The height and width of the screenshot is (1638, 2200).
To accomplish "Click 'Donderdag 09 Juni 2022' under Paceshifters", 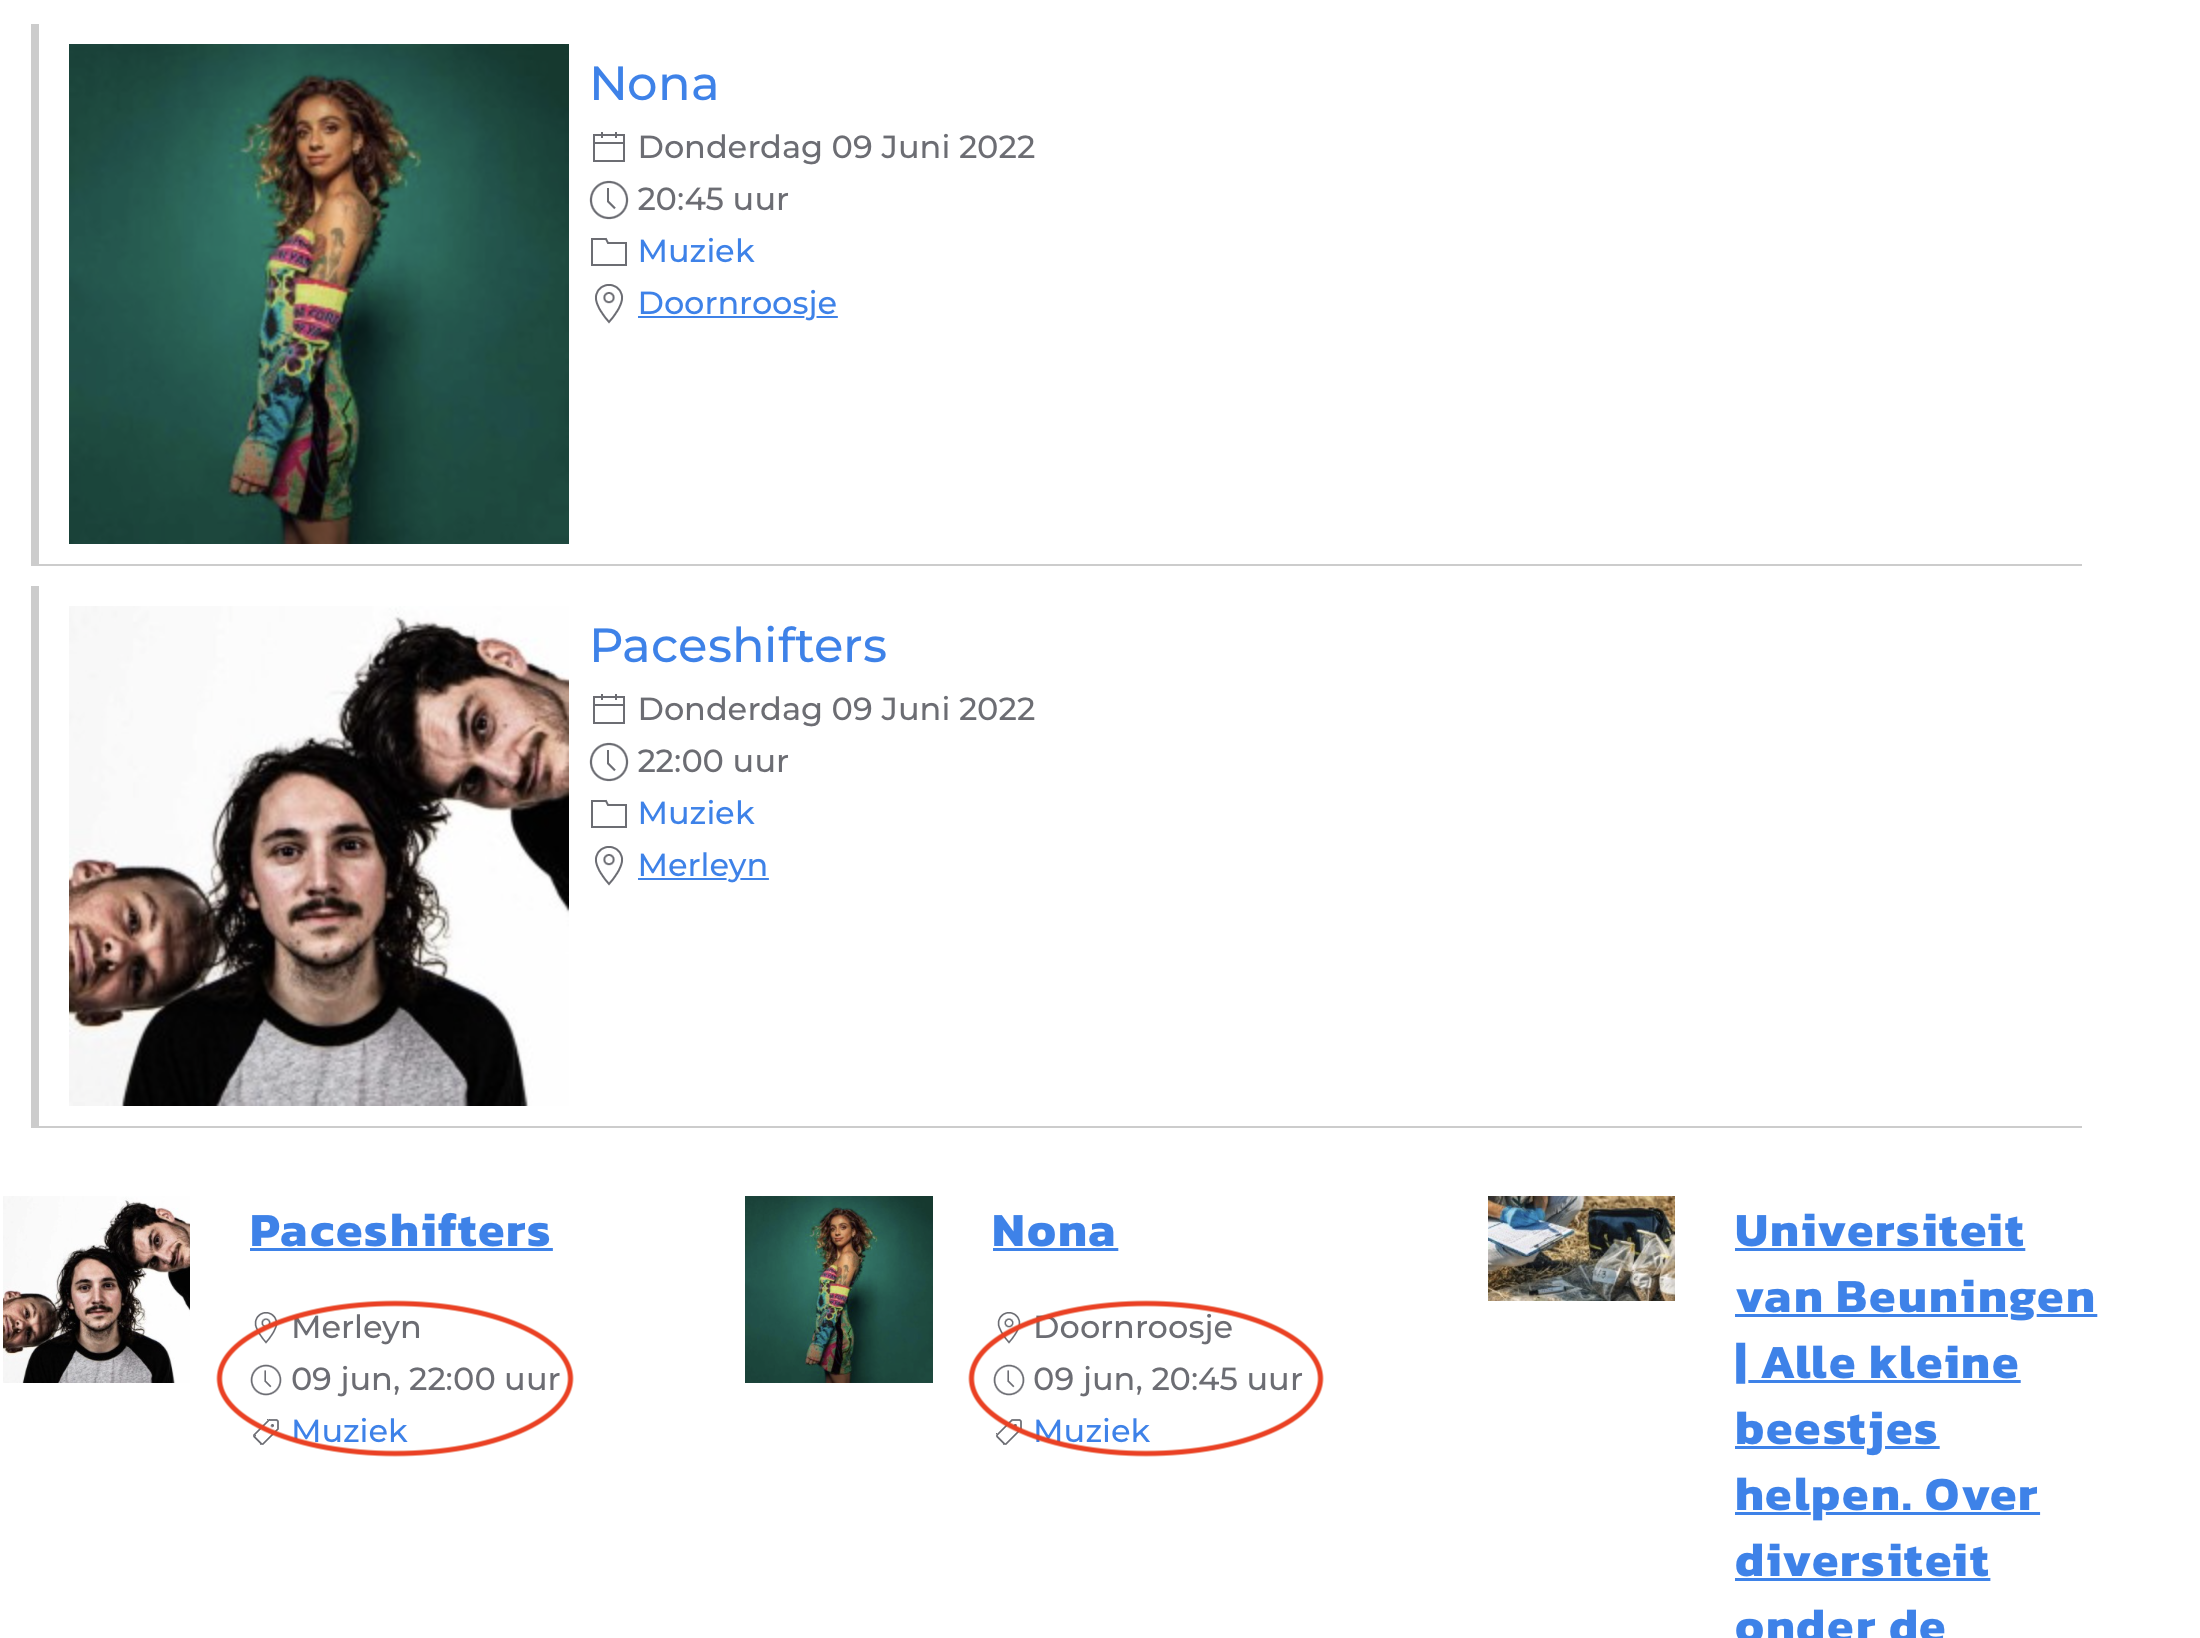I will 836,709.
